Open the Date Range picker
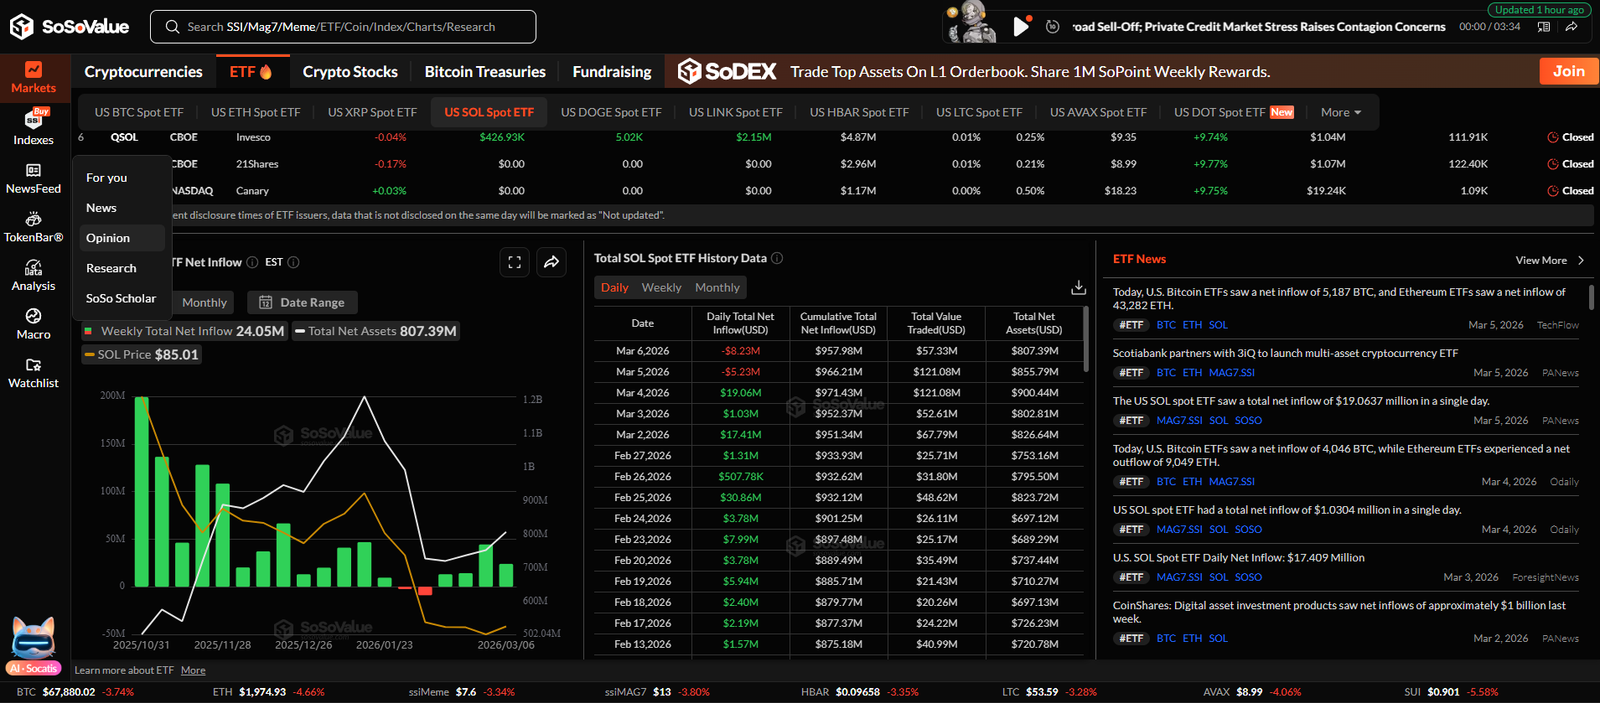This screenshot has width=1600, height=703. point(302,303)
